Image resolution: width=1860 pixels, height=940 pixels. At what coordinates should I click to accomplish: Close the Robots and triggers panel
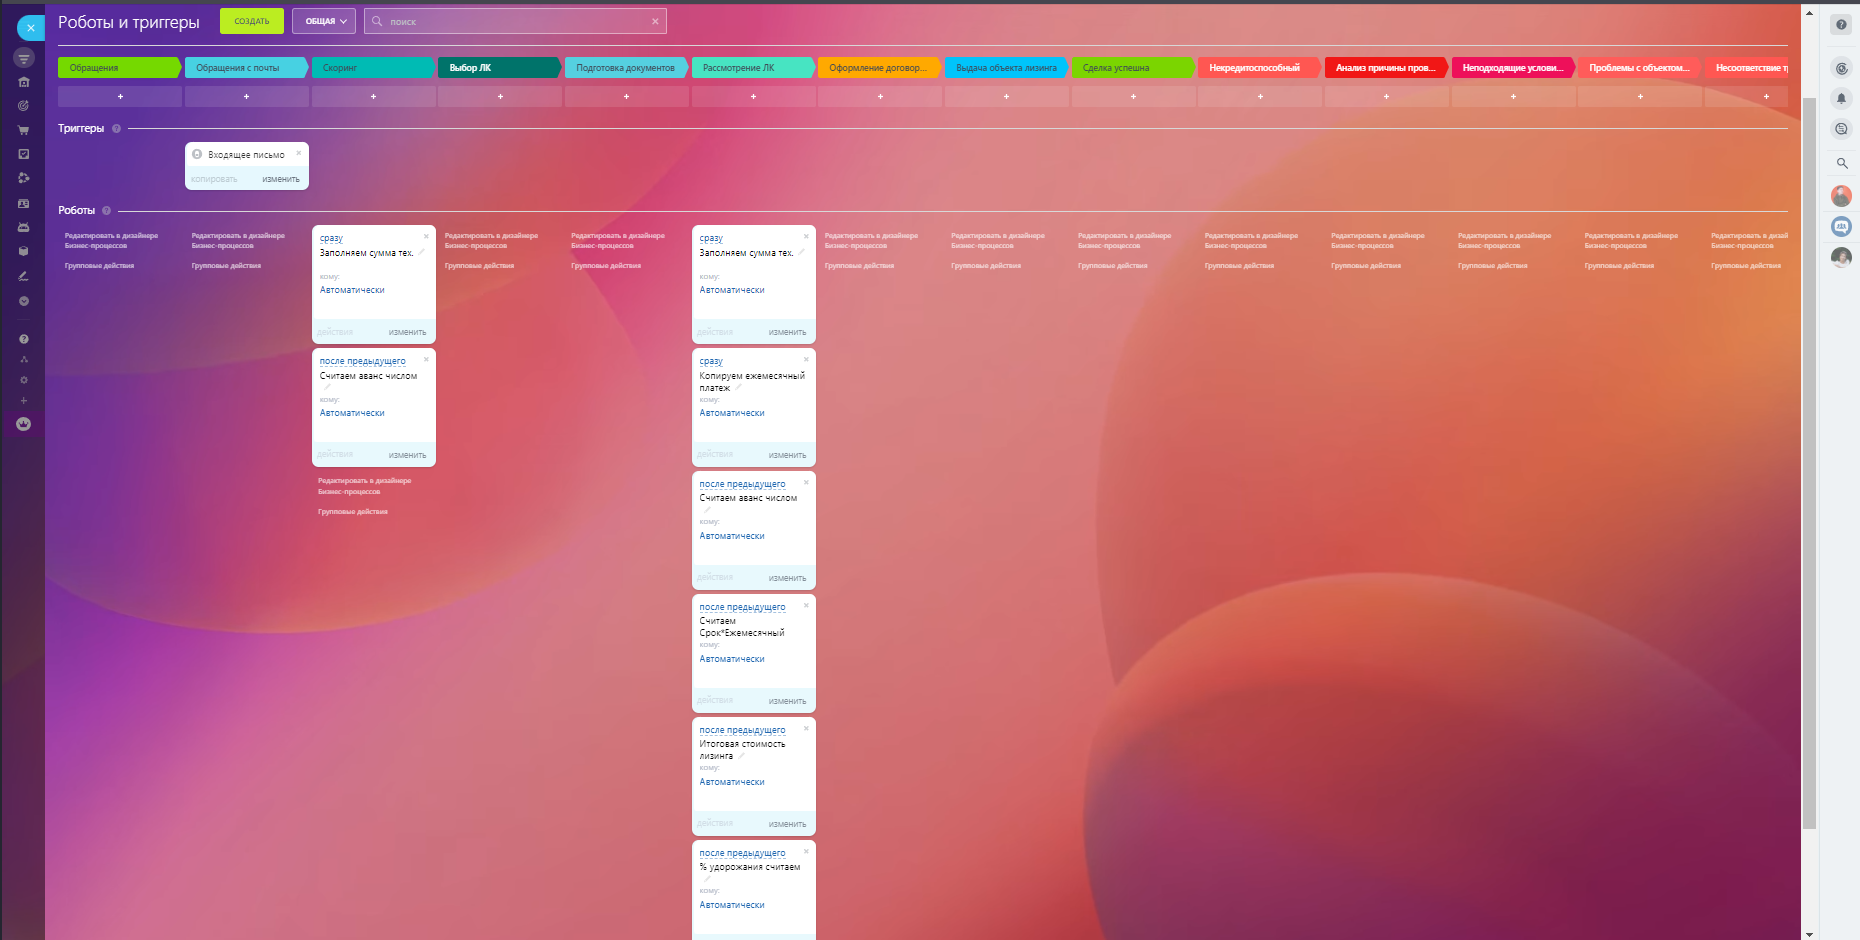(x=31, y=28)
